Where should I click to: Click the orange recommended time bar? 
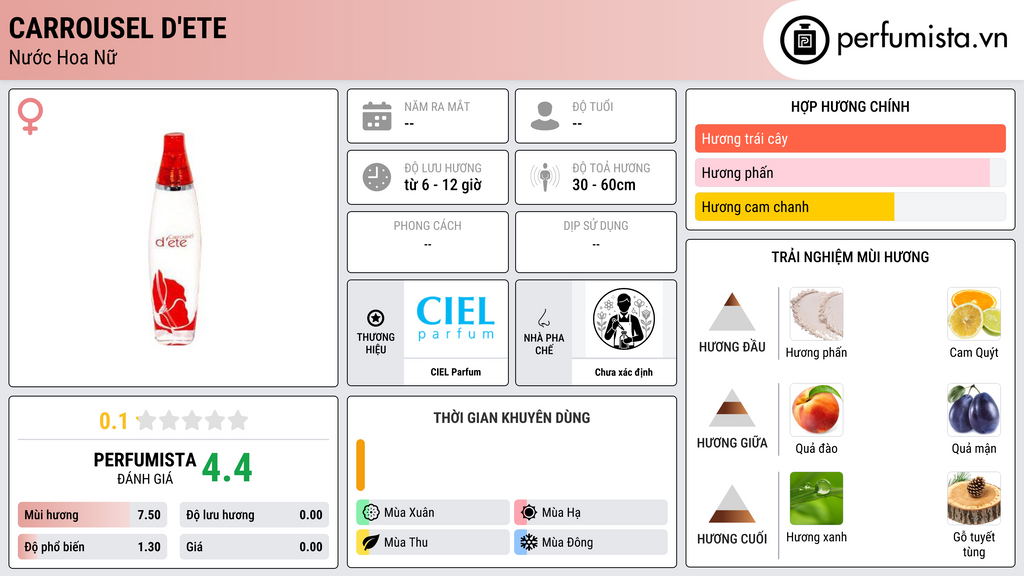point(360,465)
